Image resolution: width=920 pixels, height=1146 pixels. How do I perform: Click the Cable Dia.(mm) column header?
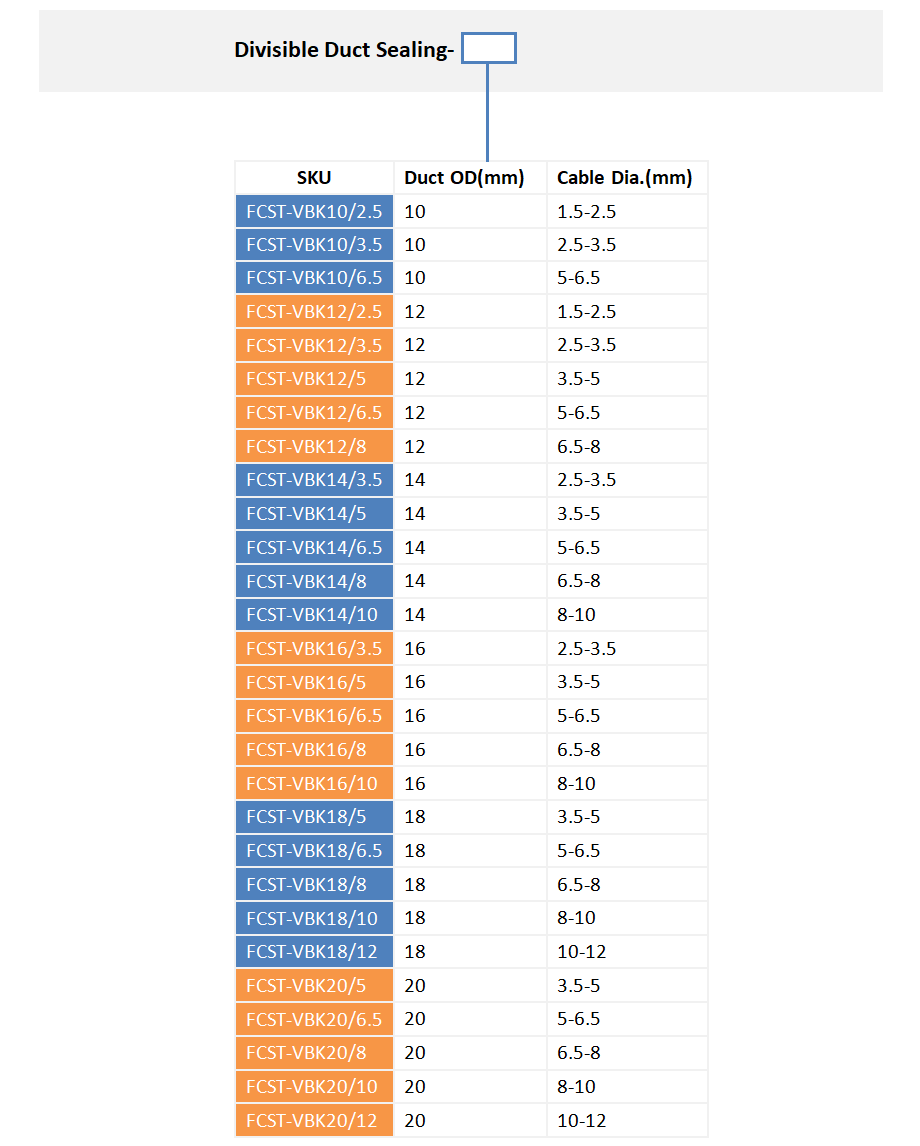coord(625,178)
